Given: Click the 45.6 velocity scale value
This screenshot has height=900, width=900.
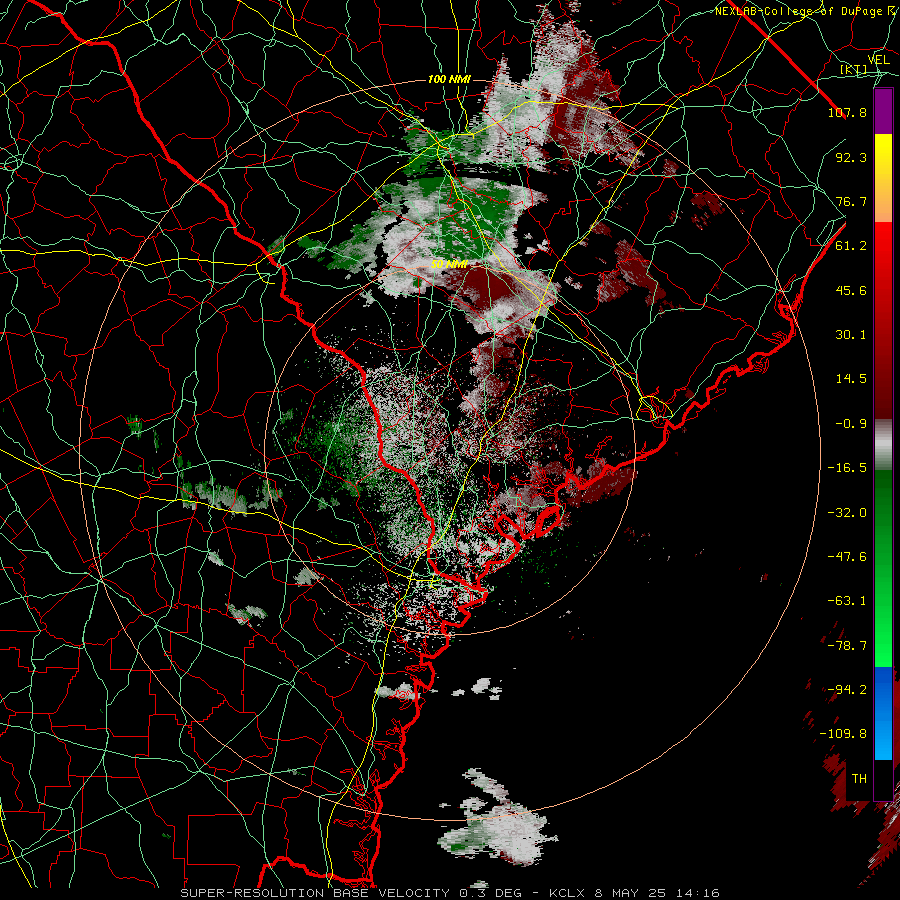Looking at the screenshot, I should coord(851,290).
